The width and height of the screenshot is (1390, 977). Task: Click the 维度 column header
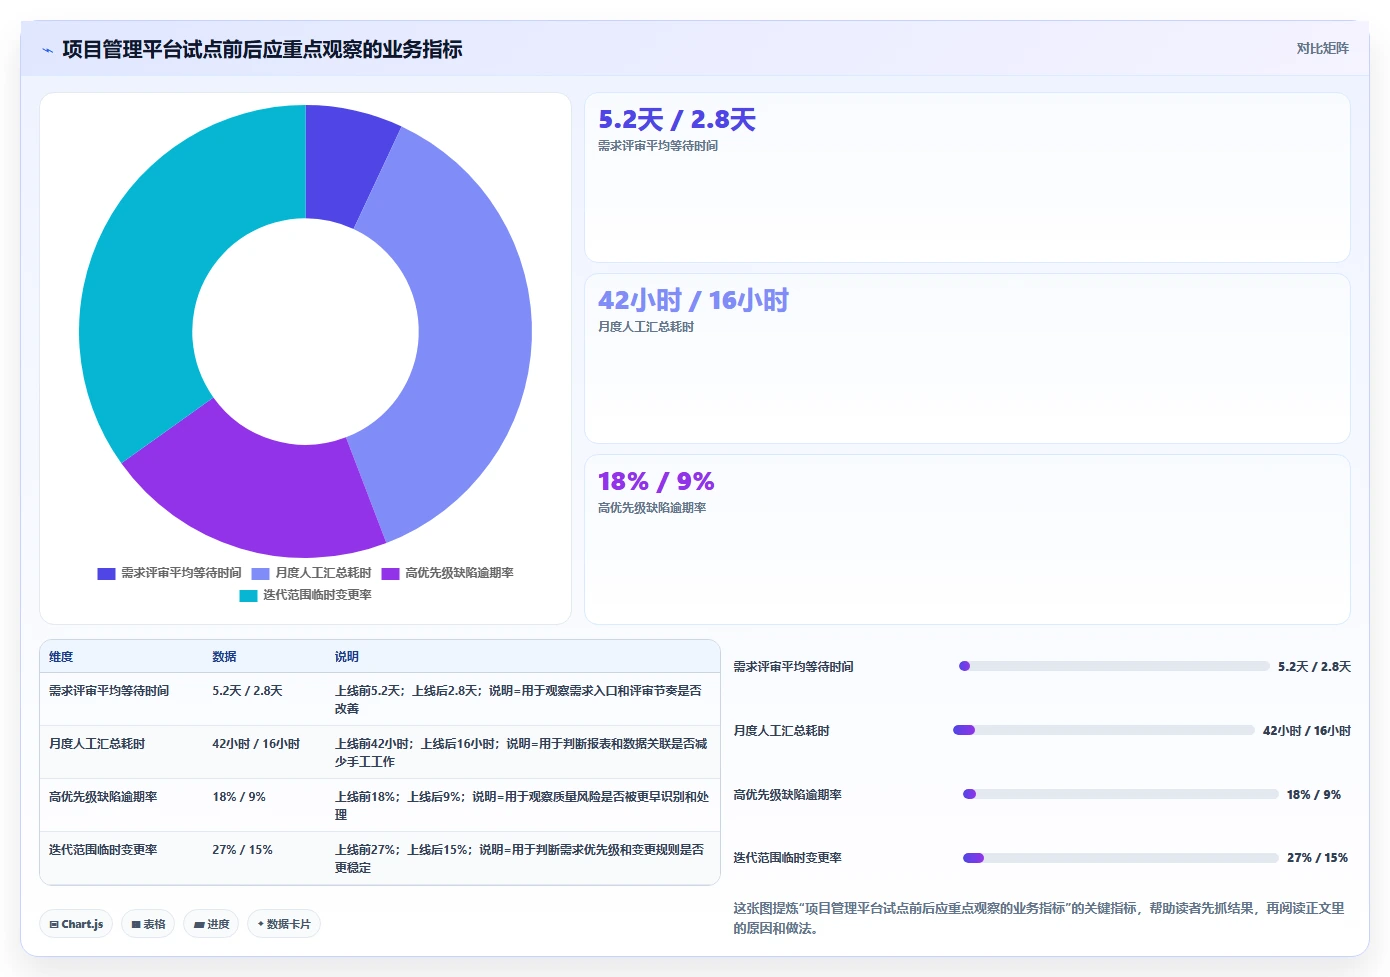pos(61,657)
